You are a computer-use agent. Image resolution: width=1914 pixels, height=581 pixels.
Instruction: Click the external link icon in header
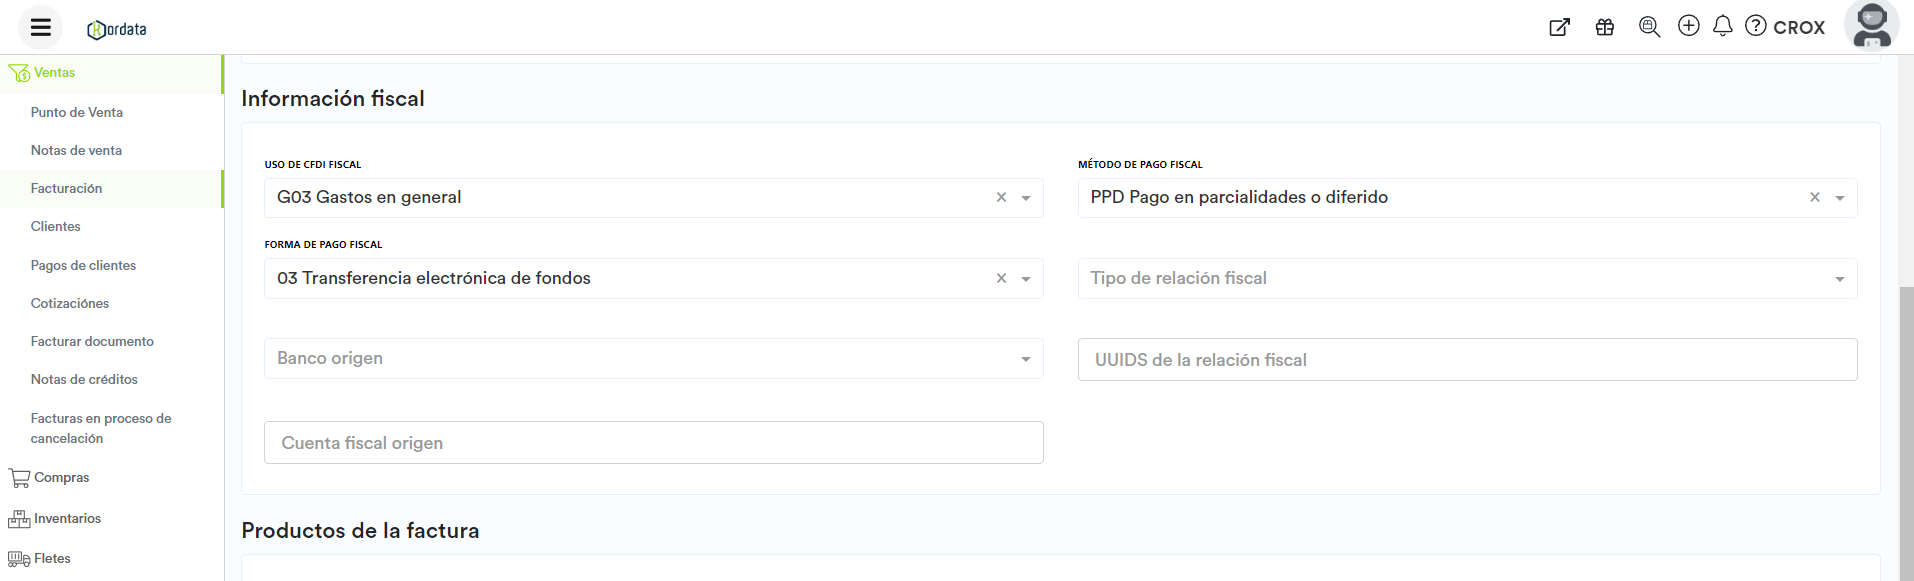coord(1559,27)
